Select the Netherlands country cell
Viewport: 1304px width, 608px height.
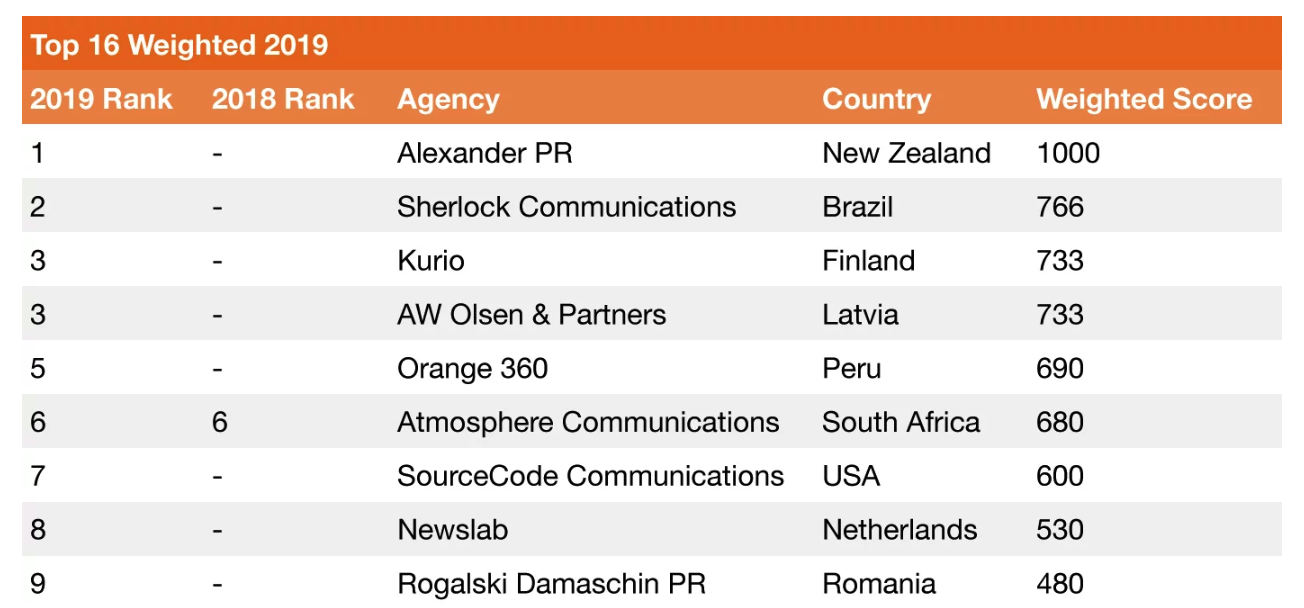point(900,531)
